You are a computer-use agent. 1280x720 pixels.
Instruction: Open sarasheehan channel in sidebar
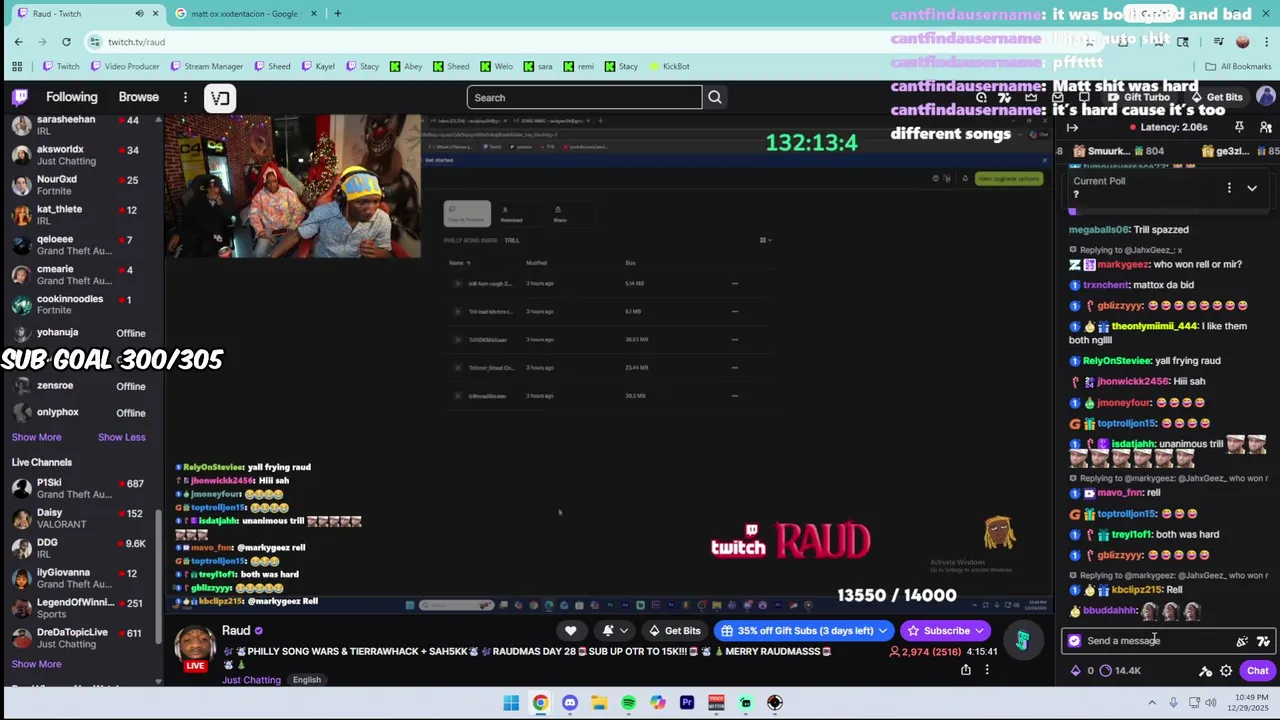click(81, 125)
